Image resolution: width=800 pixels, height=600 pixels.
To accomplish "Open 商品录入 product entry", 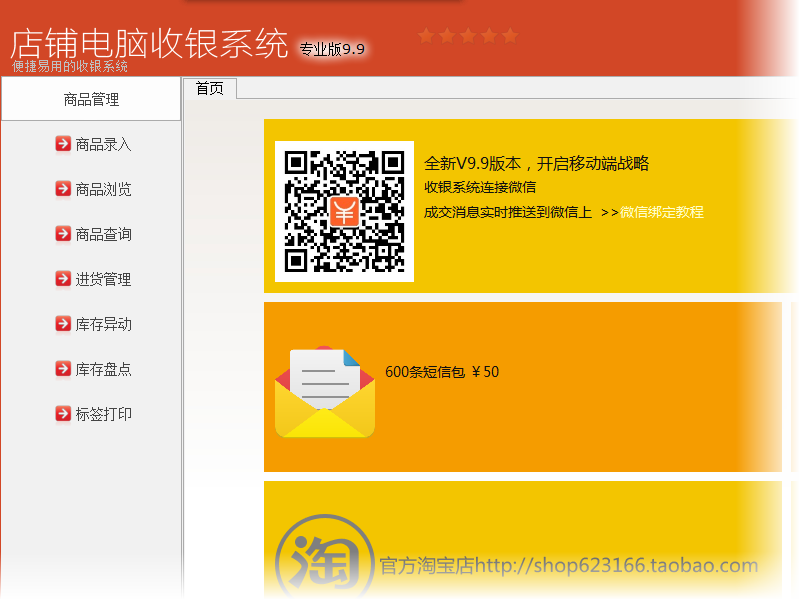I will [103, 144].
